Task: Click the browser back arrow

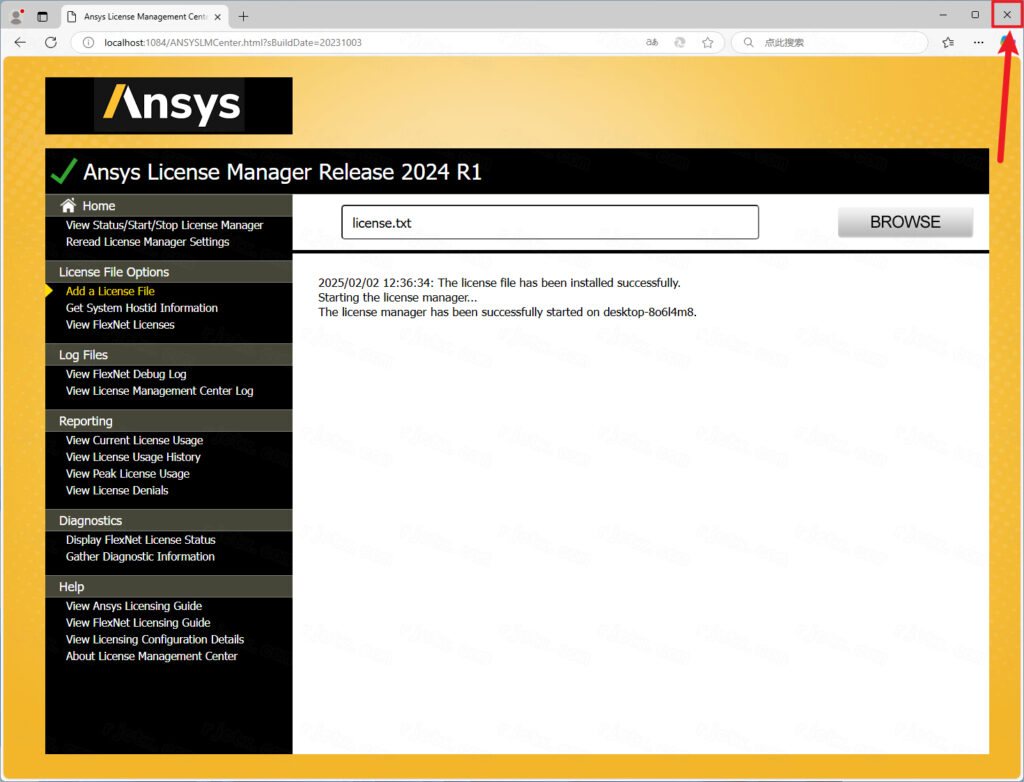Action: (x=20, y=43)
